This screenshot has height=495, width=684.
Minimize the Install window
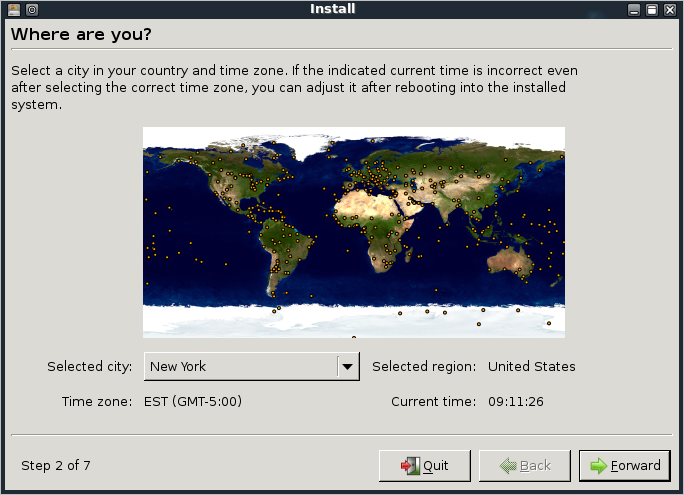(x=634, y=9)
